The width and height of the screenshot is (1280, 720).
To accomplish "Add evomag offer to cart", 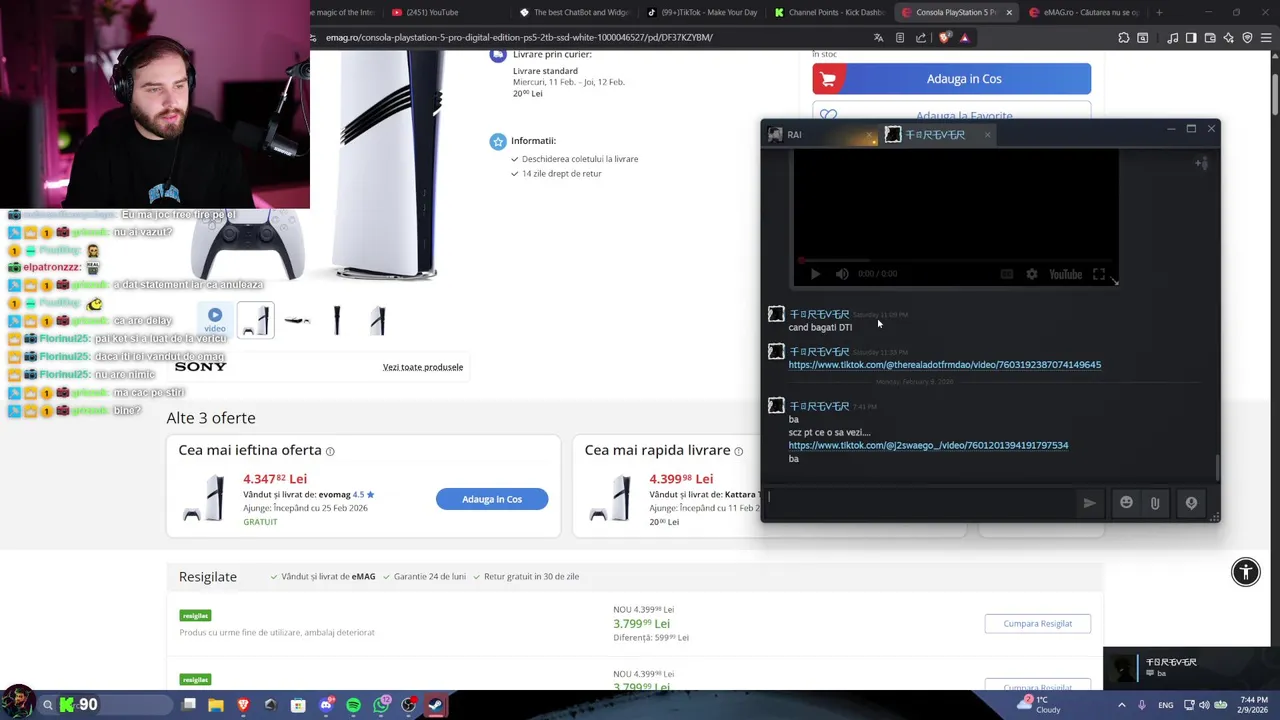I will pos(492,499).
